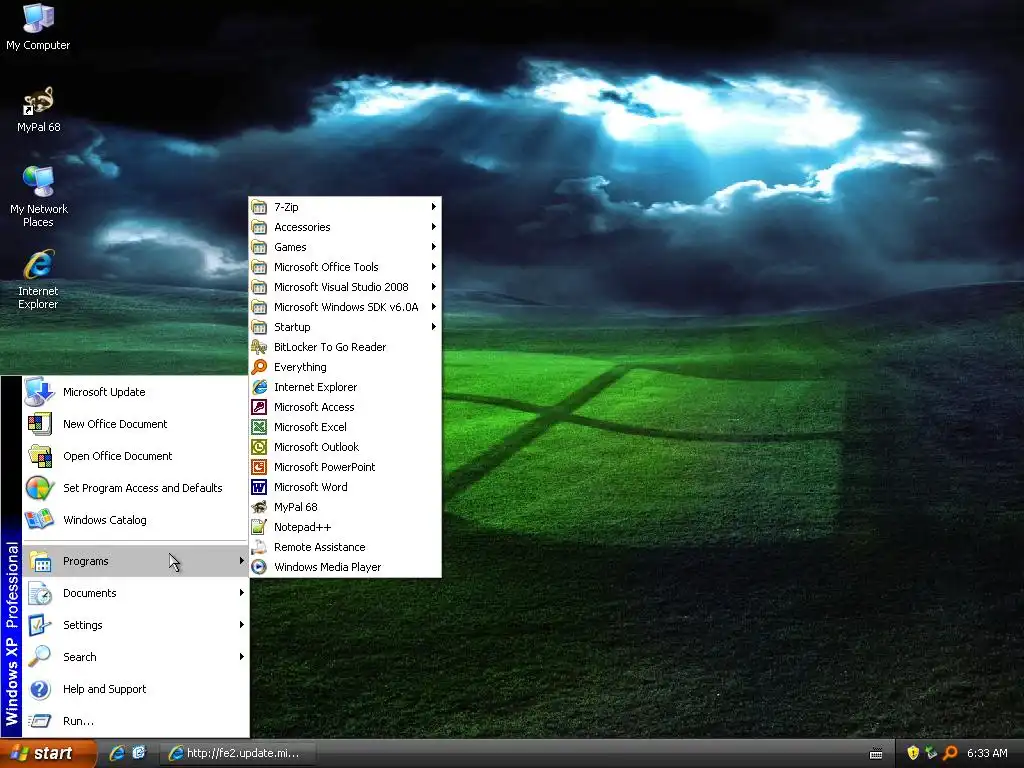Expand the Microsoft Windows SDK v6.0A arrow
This screenshot has width=1024, height=768.
[x=434, y=307]
